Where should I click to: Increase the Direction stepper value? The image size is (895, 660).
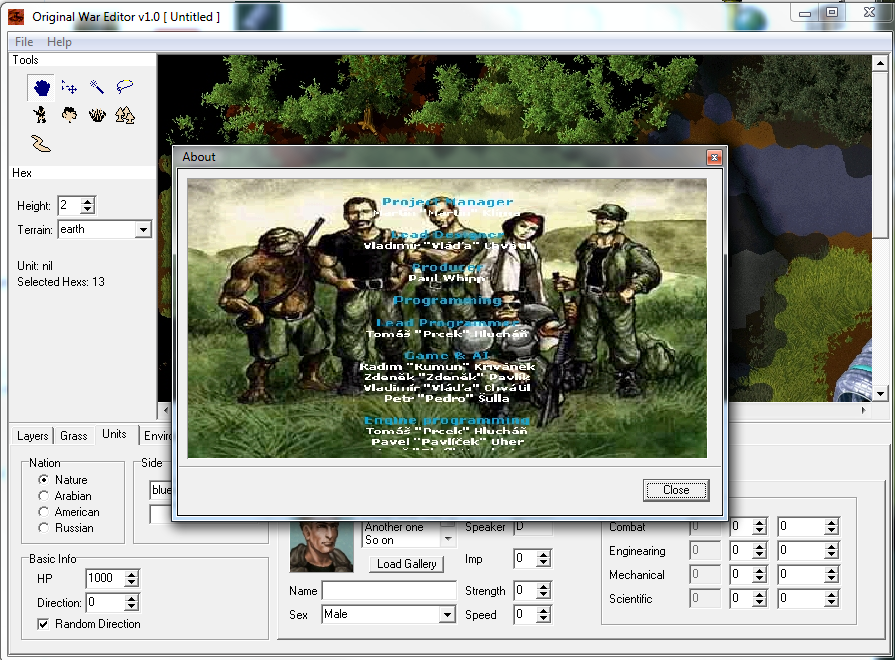tap(132, 598)
